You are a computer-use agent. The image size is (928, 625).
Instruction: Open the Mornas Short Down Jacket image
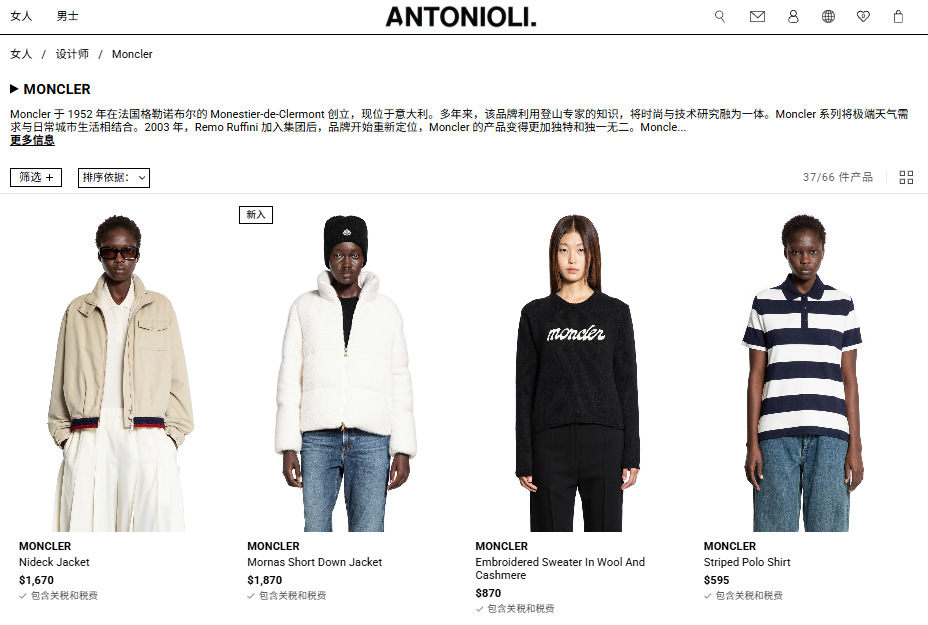(x=346, y=373)
